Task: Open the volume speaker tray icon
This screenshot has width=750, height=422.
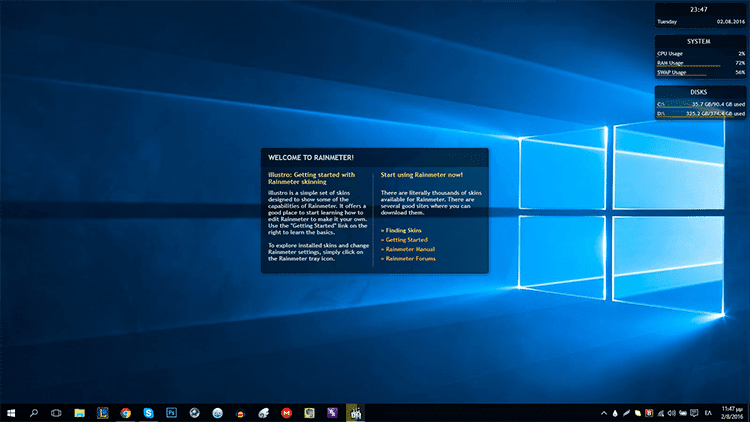Action: click(x=672, y=413)
